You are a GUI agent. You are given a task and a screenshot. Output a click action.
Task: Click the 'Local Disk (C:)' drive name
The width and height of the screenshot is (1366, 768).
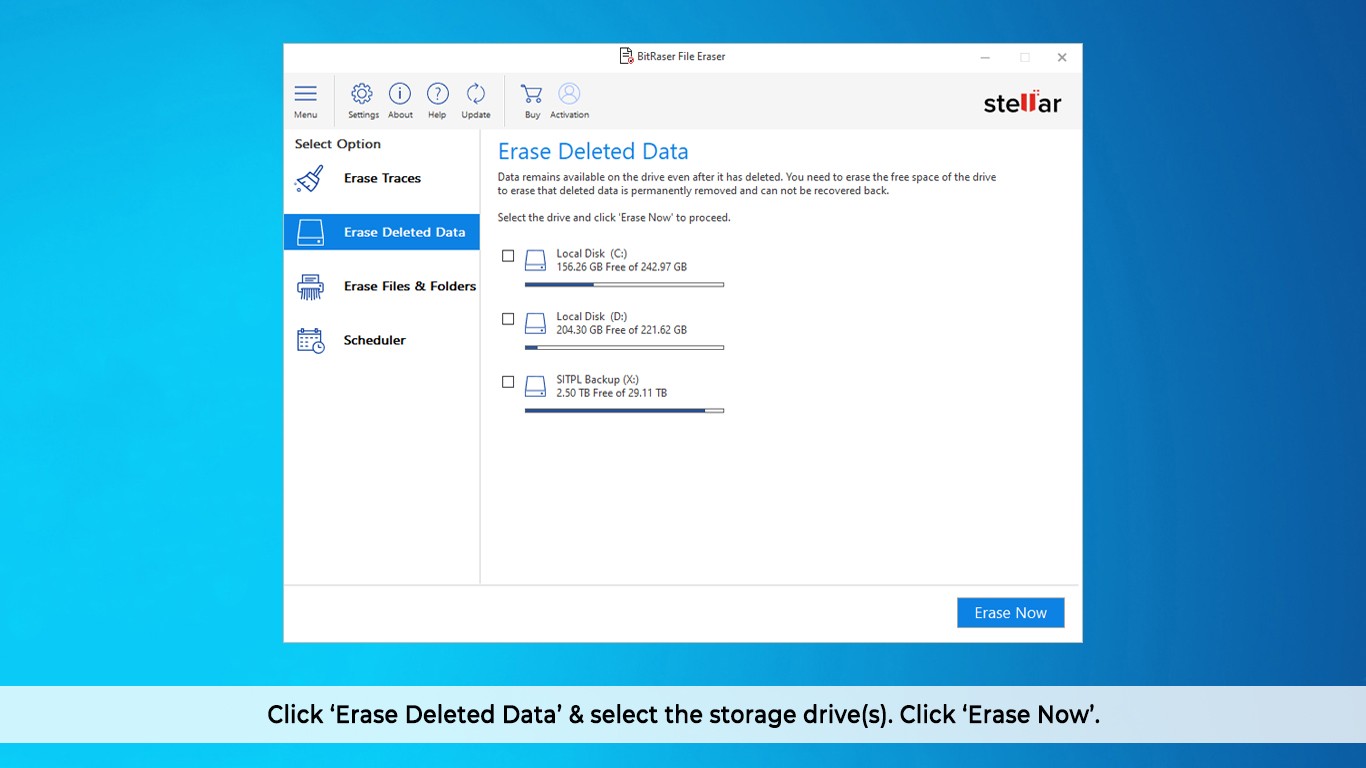coord(592,254)
